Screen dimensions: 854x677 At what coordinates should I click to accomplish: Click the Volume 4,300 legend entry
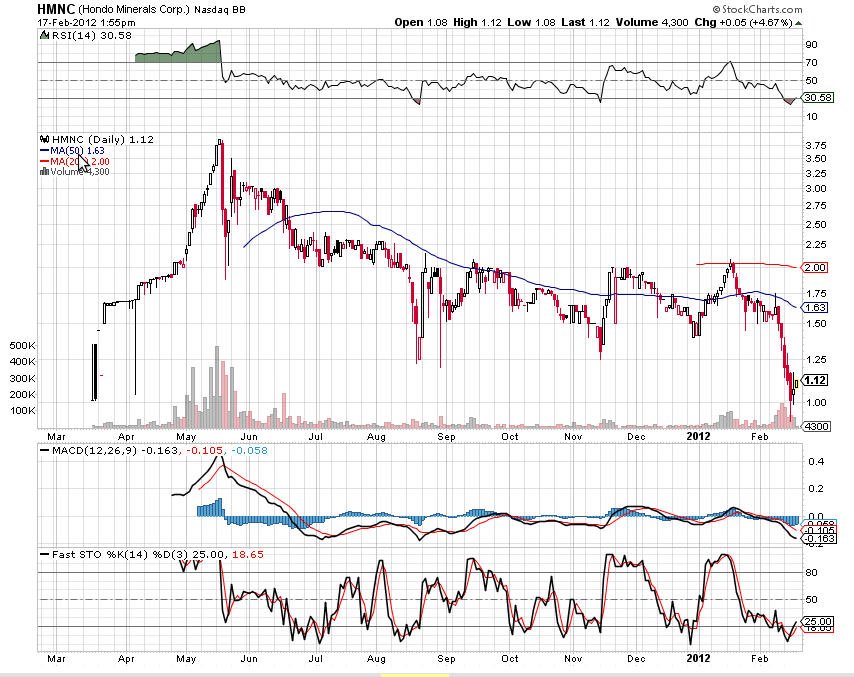(x=80, y=172)
